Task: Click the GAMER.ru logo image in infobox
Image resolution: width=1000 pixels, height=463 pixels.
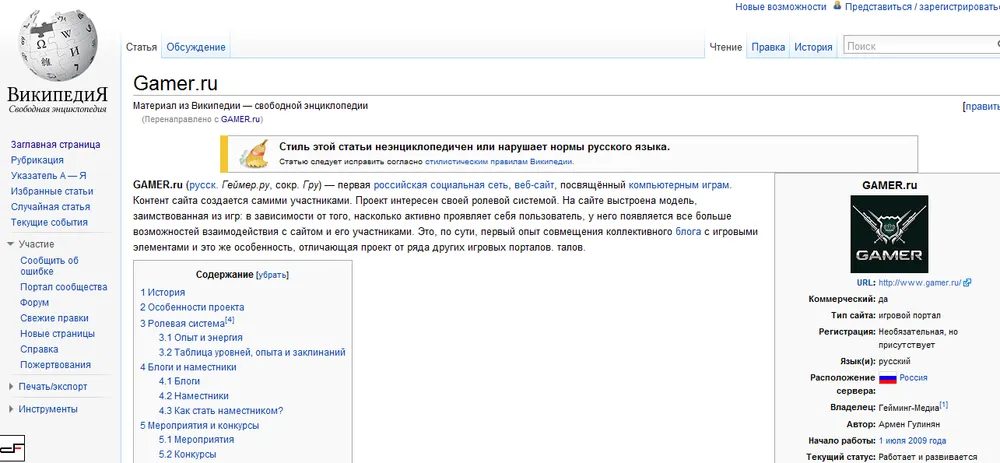Action: click(x=888, y=234)
